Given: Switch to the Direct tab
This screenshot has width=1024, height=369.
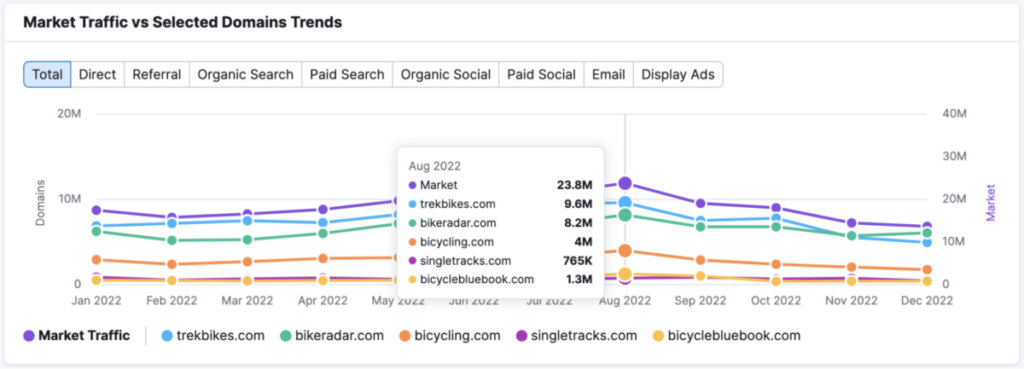Looking at the screenshot, I should 97,74.
